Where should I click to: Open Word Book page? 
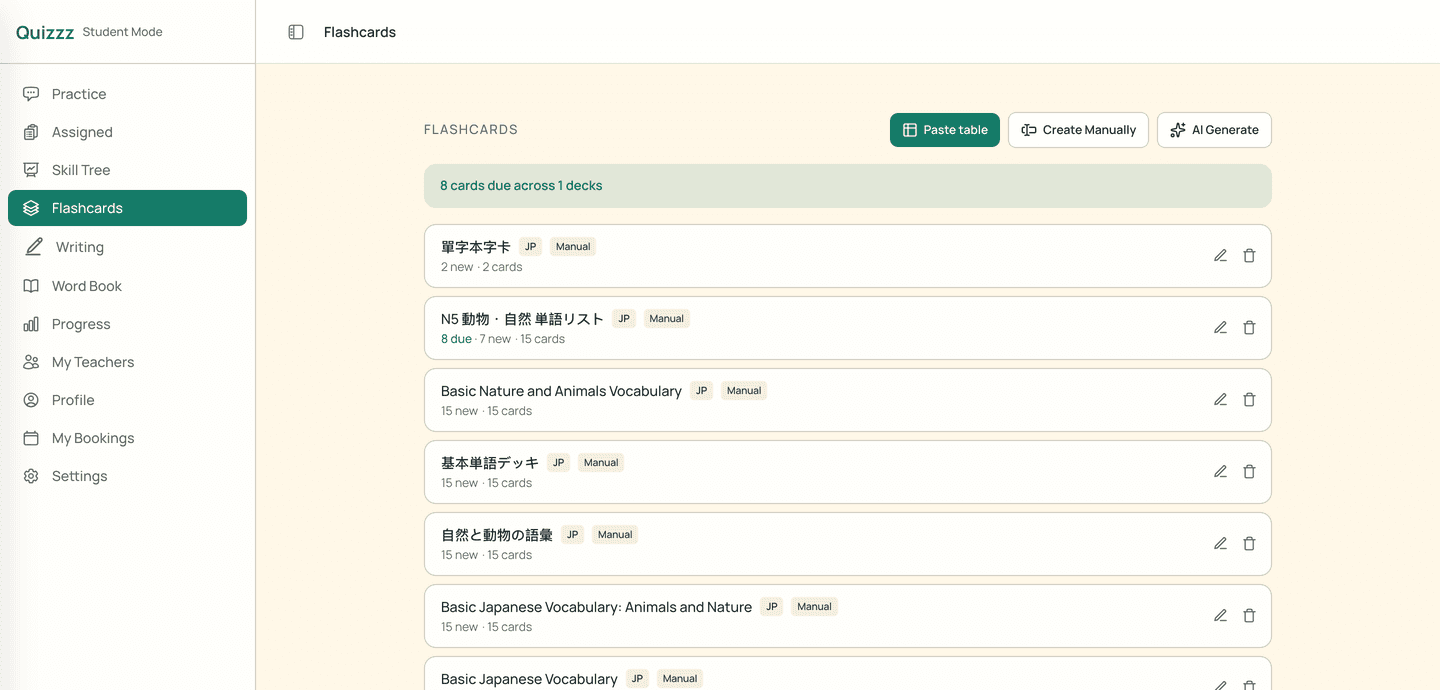127,286
